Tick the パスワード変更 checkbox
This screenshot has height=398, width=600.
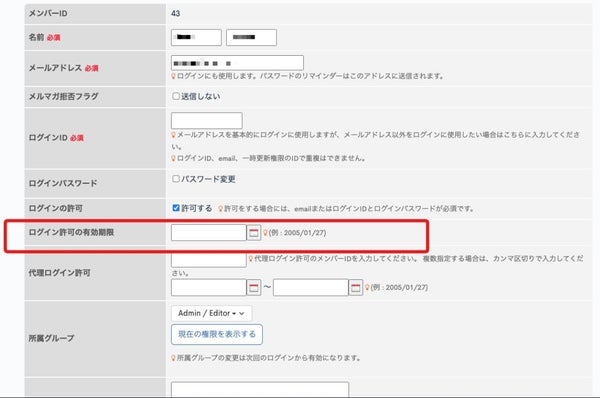point(176,179)
